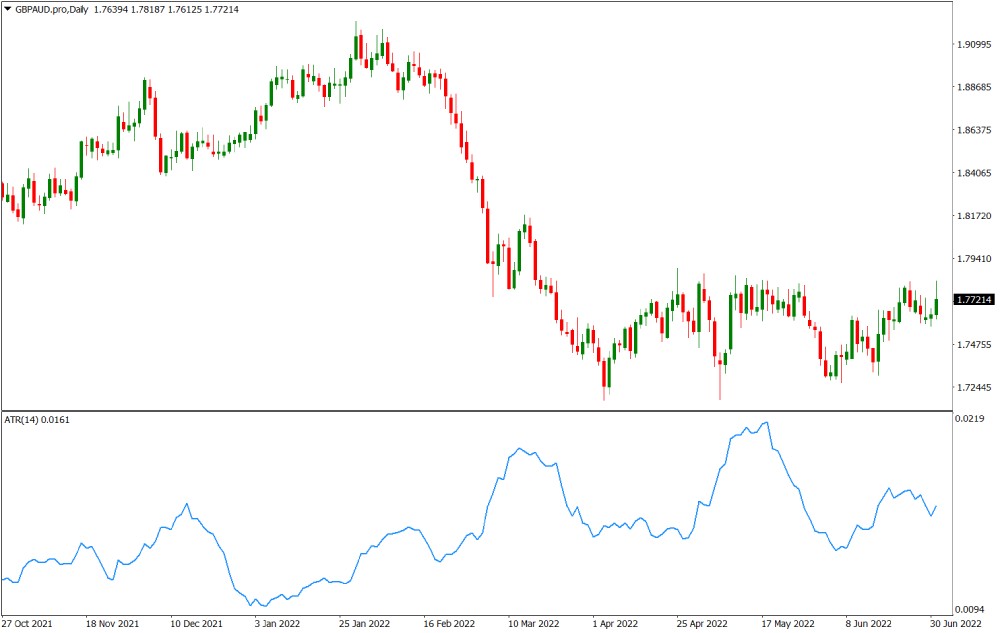Click the 1.86375 price axis label
This screenshot has width=1000, height=633.
tap(973, 130)
